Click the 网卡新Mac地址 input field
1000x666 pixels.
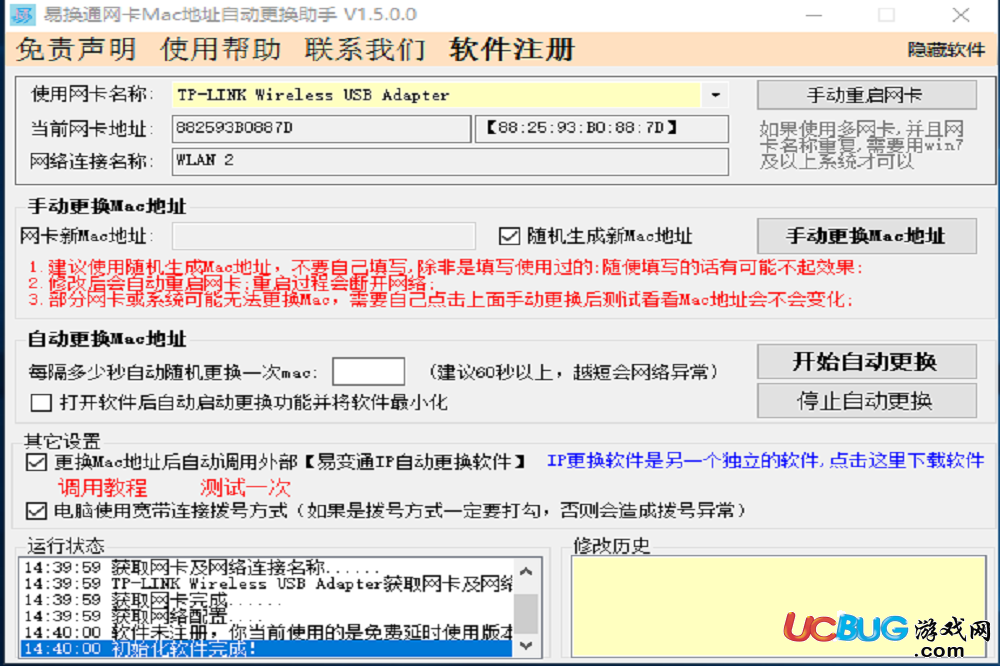point(323,236)
